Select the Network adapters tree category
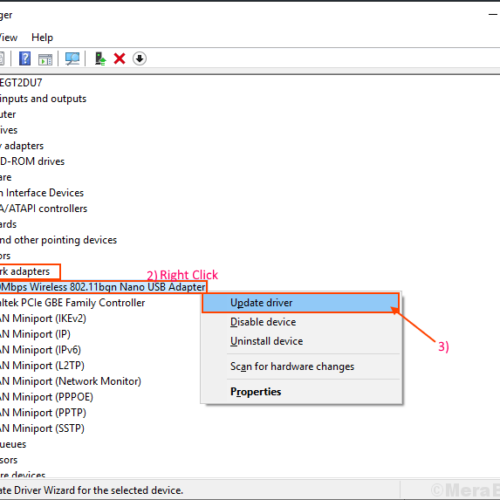500x500 pixels. [25, 272]
